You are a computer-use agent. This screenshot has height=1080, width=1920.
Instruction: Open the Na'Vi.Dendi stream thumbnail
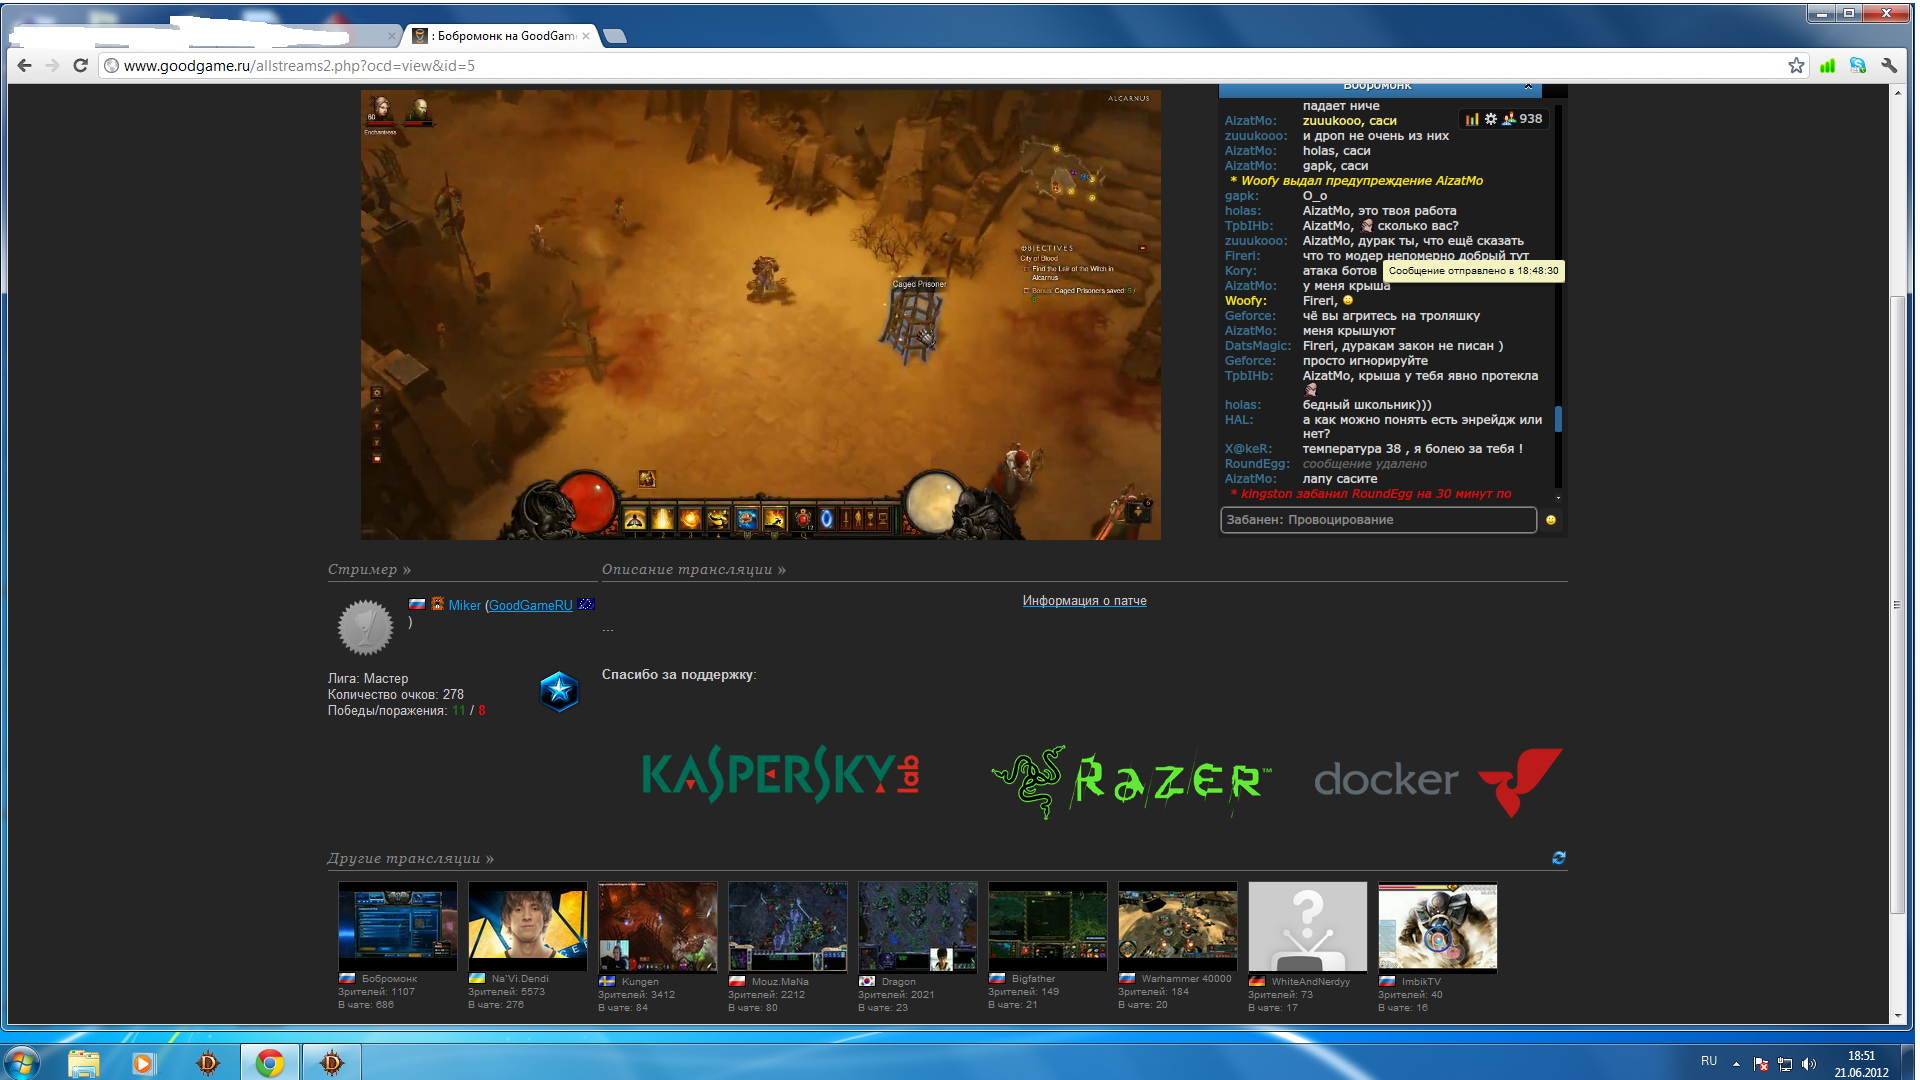527,926
